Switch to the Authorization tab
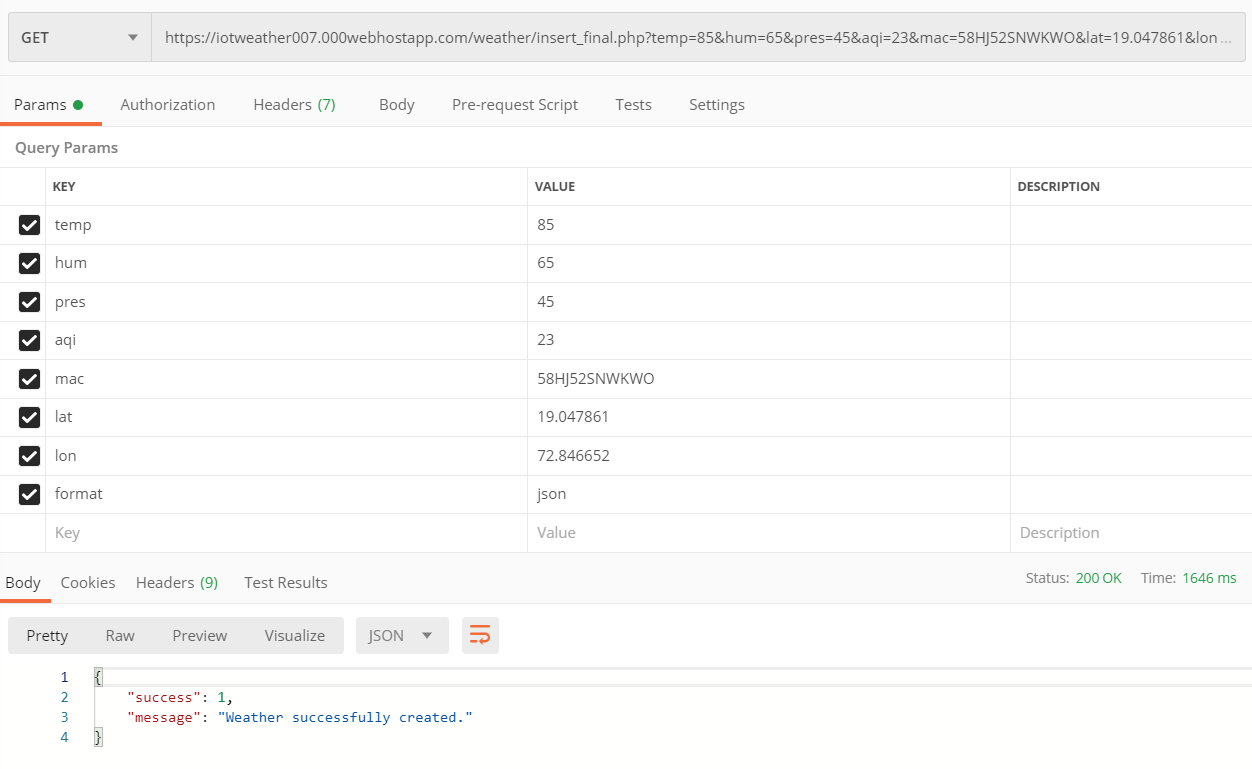 [167, 105]
